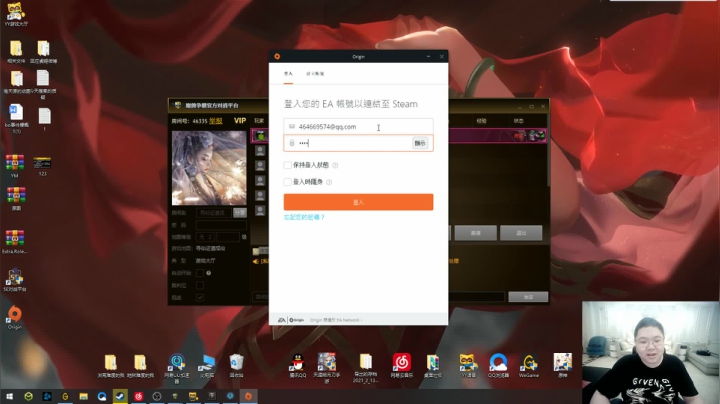Click the VIP label in battle platform window
720x404 pixels.
[x=240, y=120]
